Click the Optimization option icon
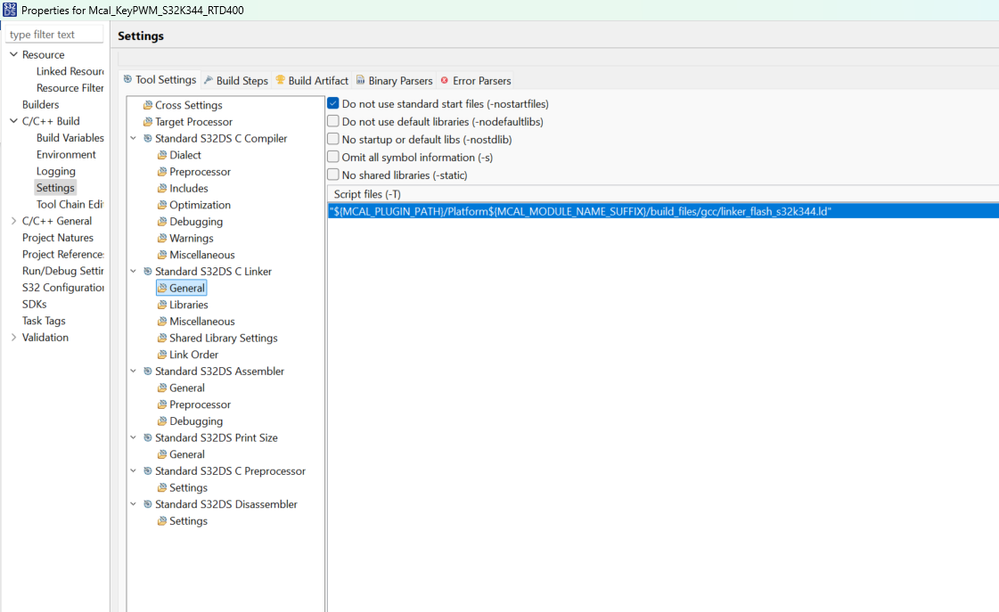The height and width of the screenshot is (612, 999). click(x=162, y=204)
